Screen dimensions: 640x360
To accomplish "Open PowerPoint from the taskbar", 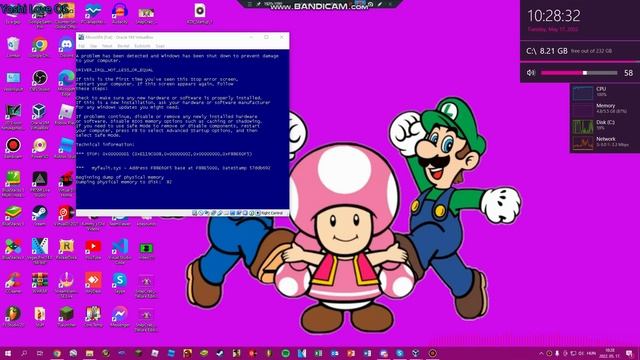I will 351,353.
